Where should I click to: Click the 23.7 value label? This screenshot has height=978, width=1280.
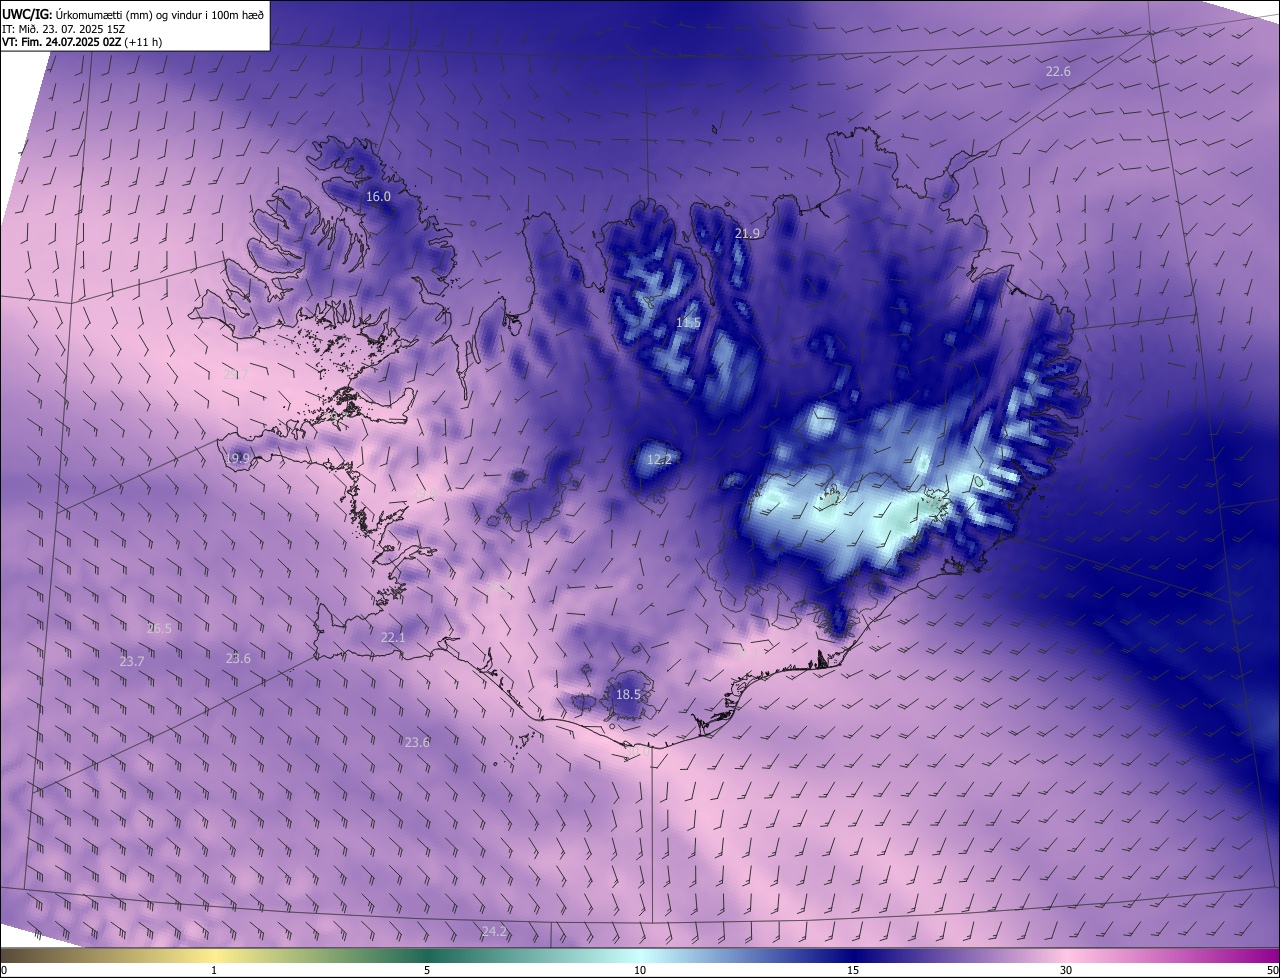click(132, 662)
